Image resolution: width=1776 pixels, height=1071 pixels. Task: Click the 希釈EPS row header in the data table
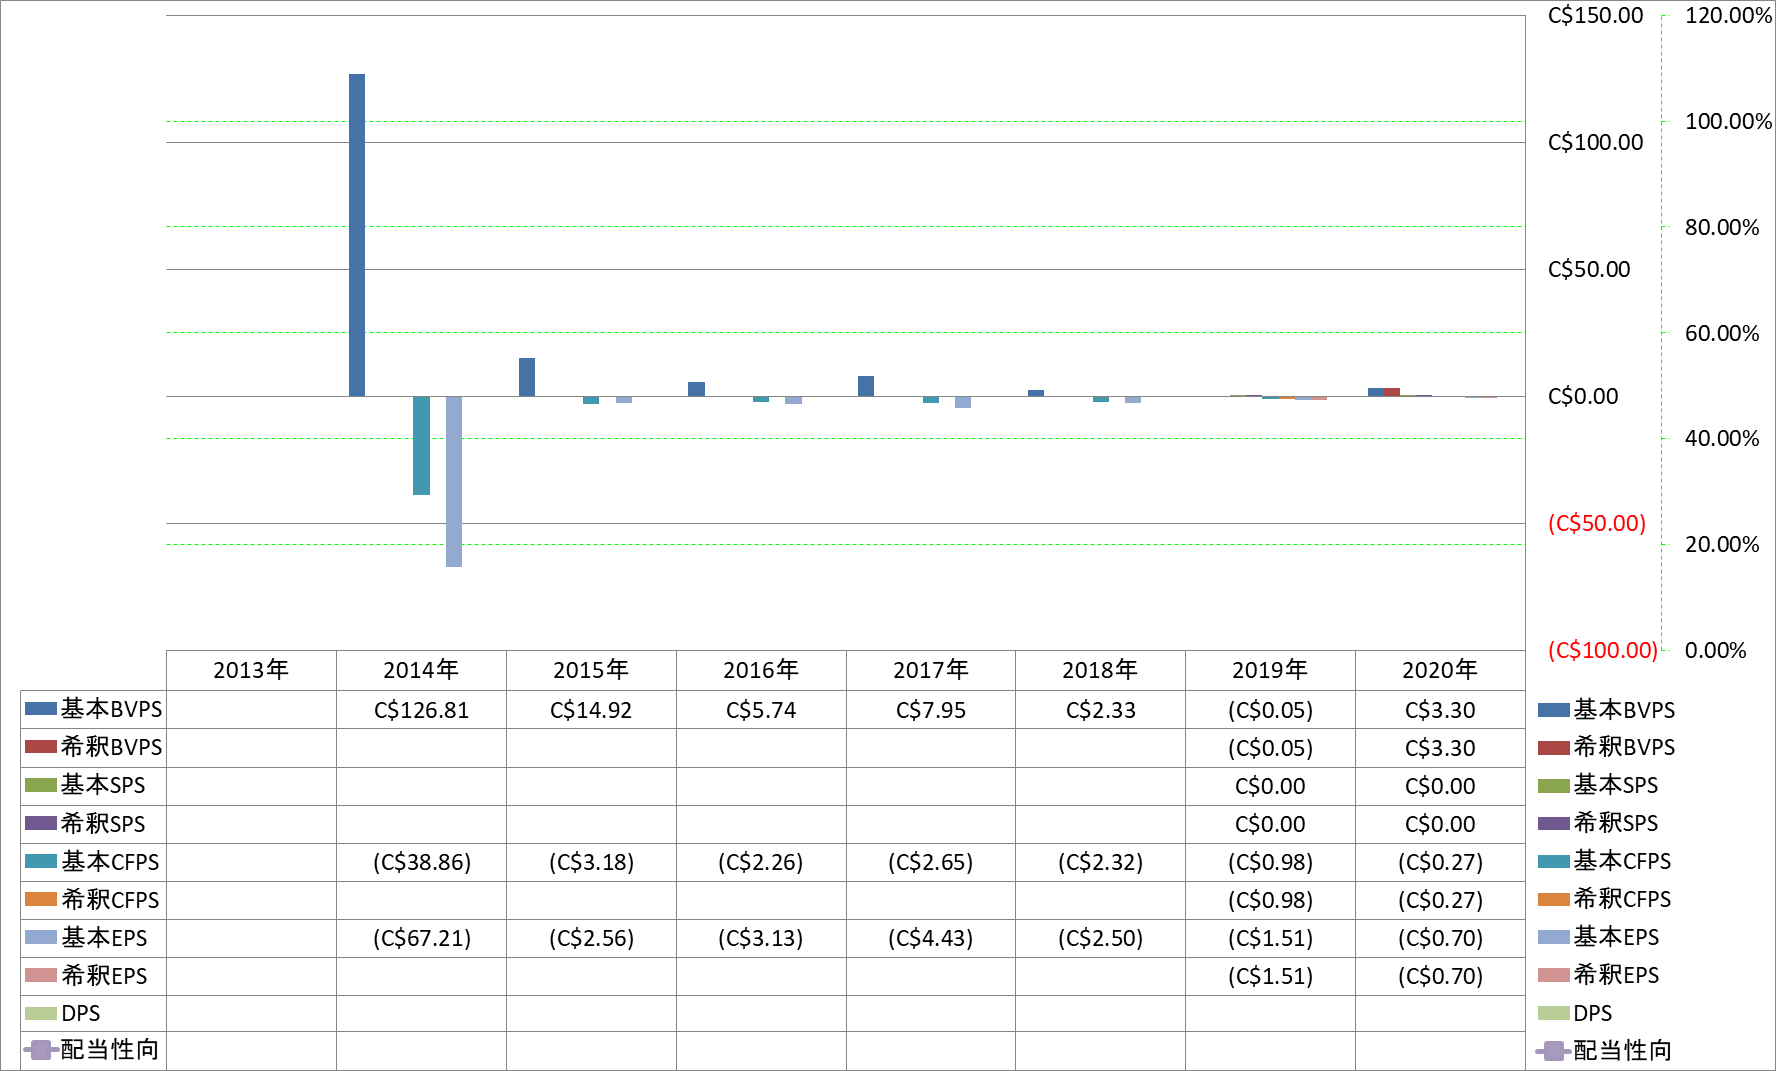click(x=93, y=975)
